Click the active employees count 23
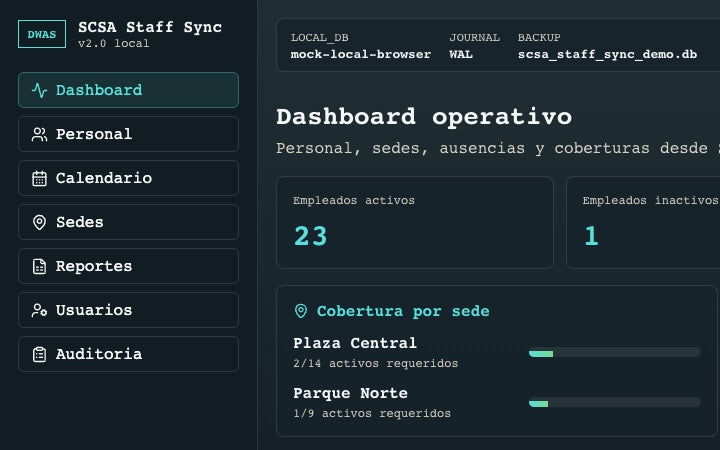The width and height of the screenshot is (720, 450). (310, 236)
